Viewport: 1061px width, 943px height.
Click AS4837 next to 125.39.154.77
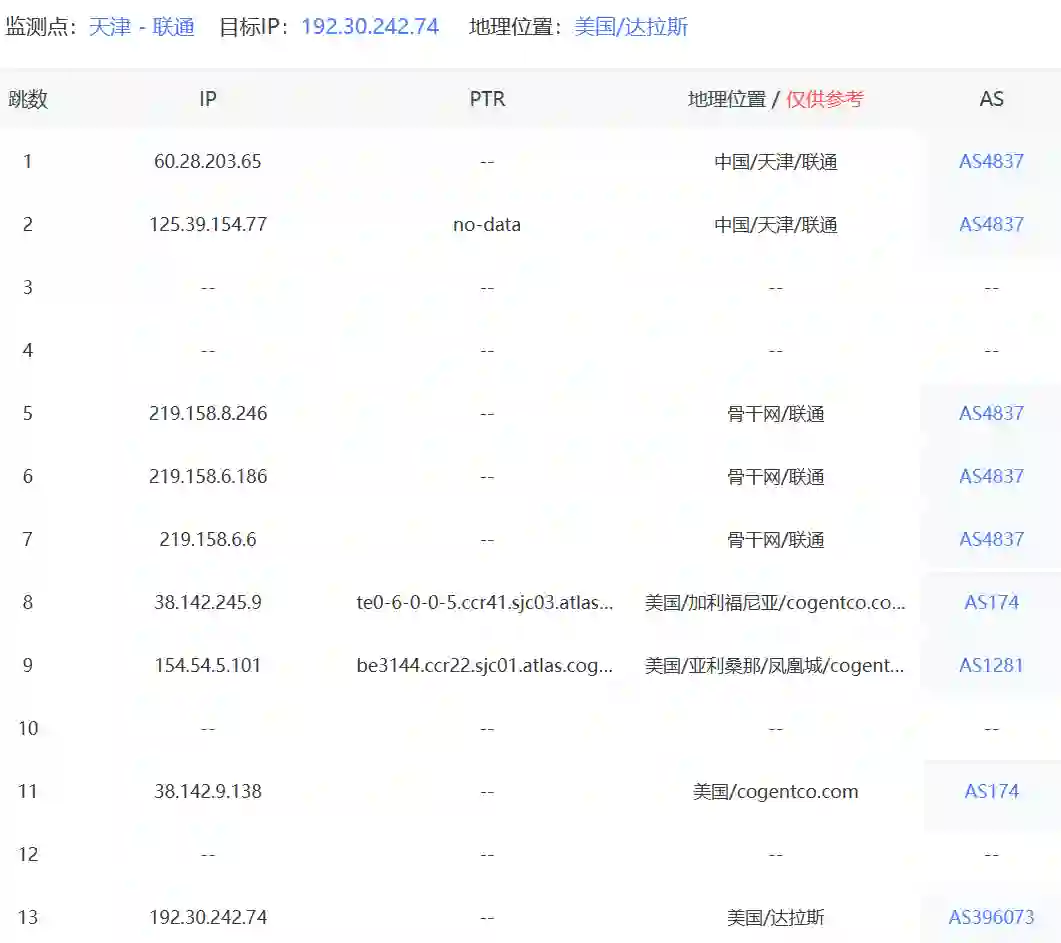991,224
